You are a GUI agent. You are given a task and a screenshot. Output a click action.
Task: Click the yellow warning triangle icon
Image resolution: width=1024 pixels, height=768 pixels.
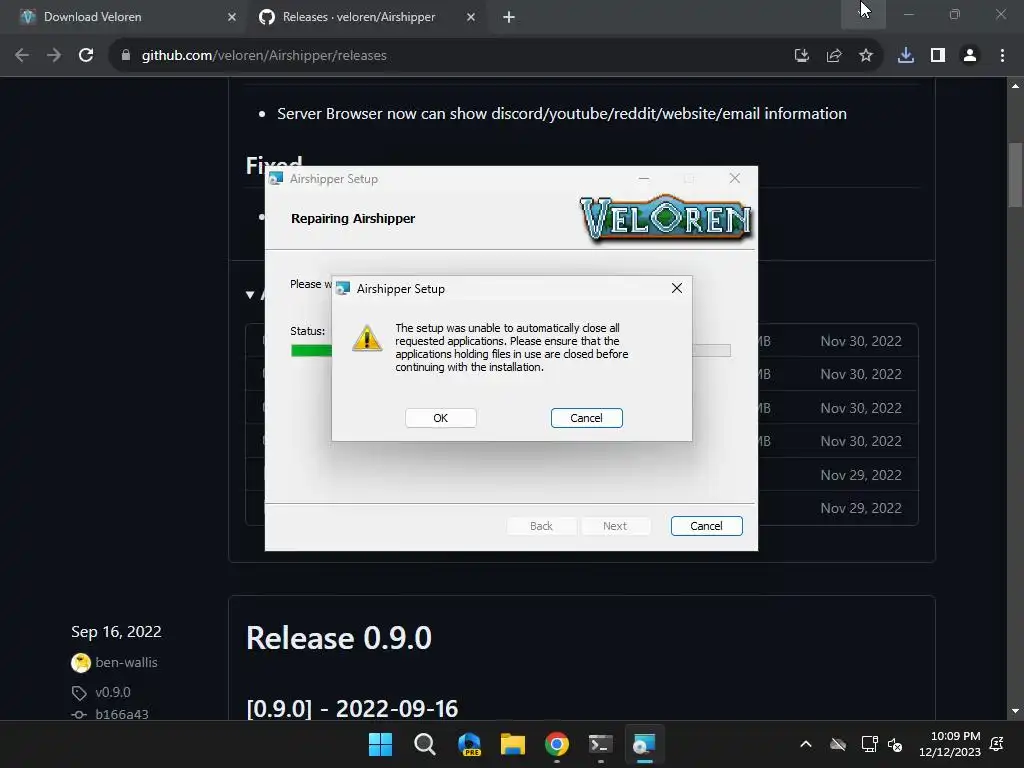[367, 338]
